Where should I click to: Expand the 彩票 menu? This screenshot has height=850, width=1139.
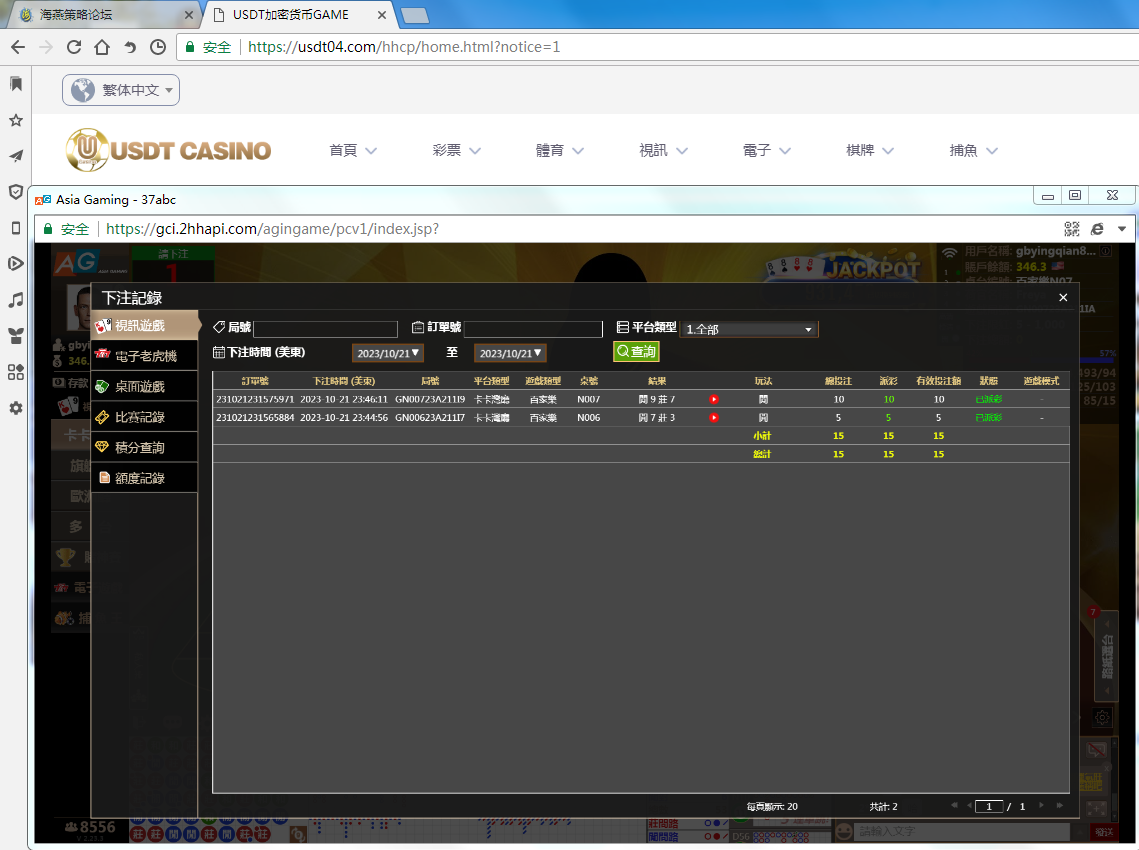click(x=456, y=150)
